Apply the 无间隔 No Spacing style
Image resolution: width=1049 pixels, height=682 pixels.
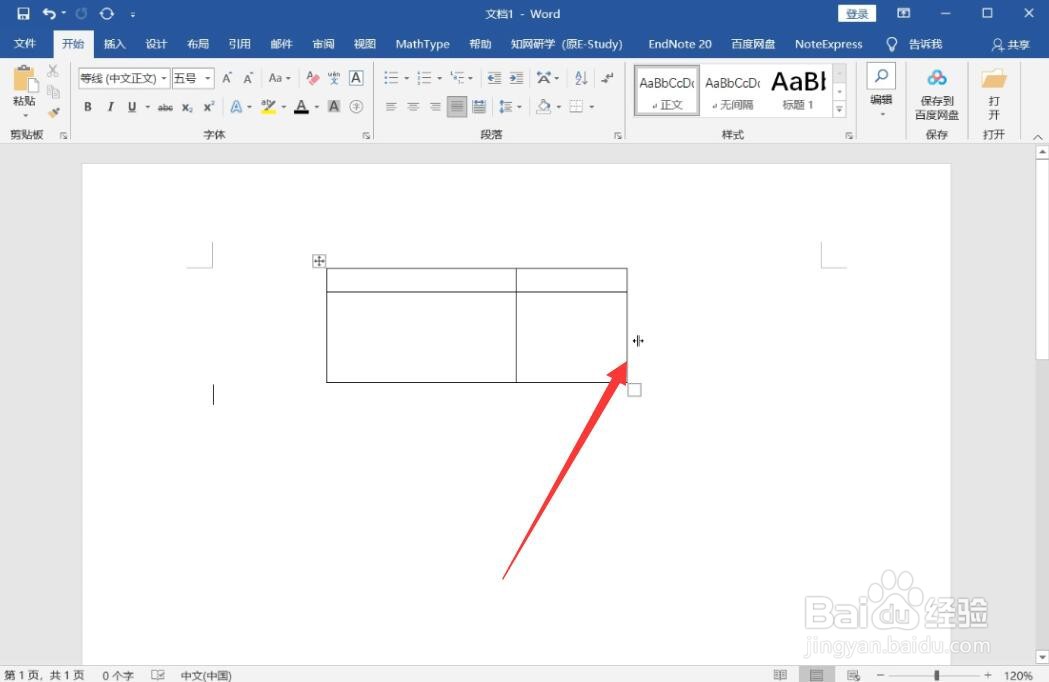tap(733, 90)
